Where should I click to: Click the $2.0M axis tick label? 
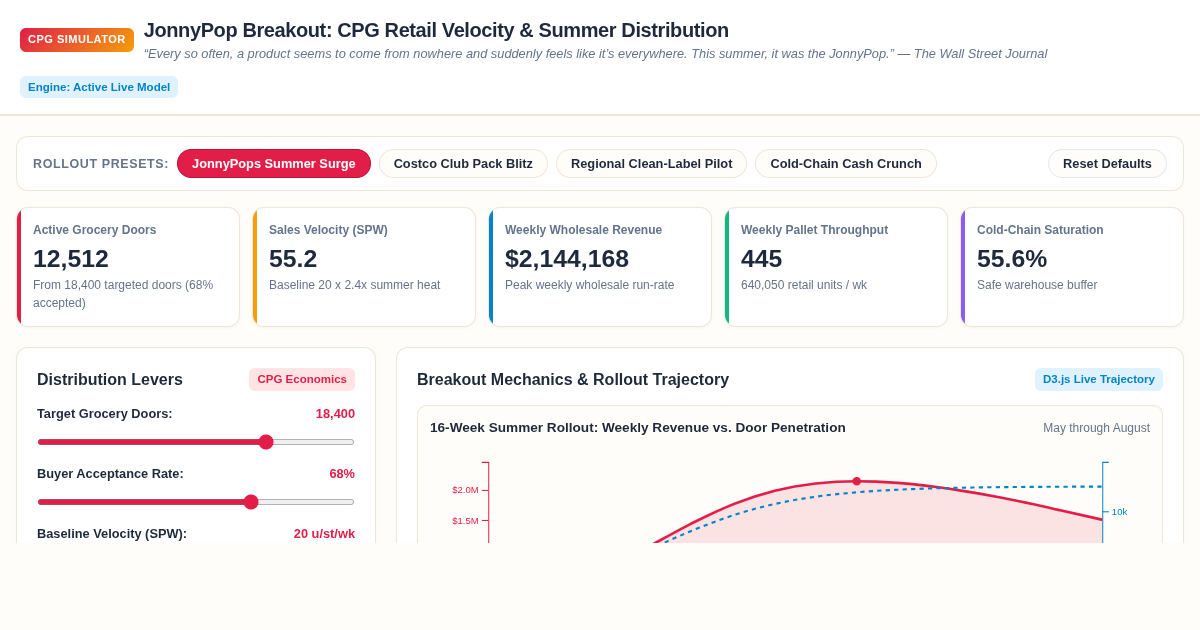(x=465, y=490)
